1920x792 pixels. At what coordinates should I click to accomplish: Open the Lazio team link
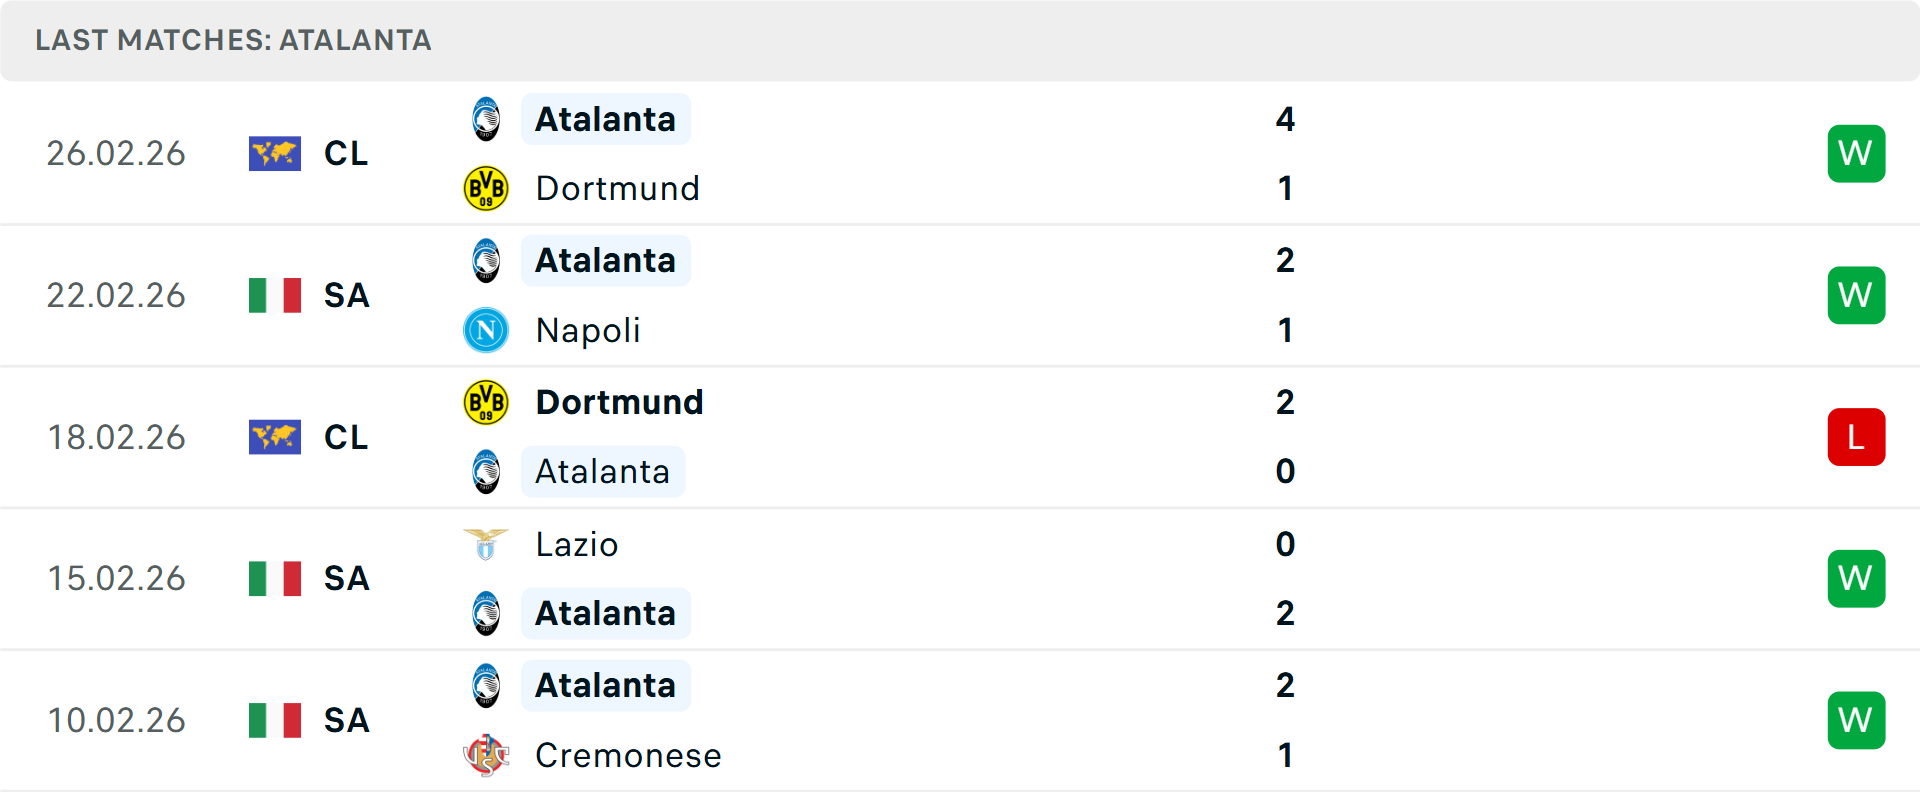(577, 544)
